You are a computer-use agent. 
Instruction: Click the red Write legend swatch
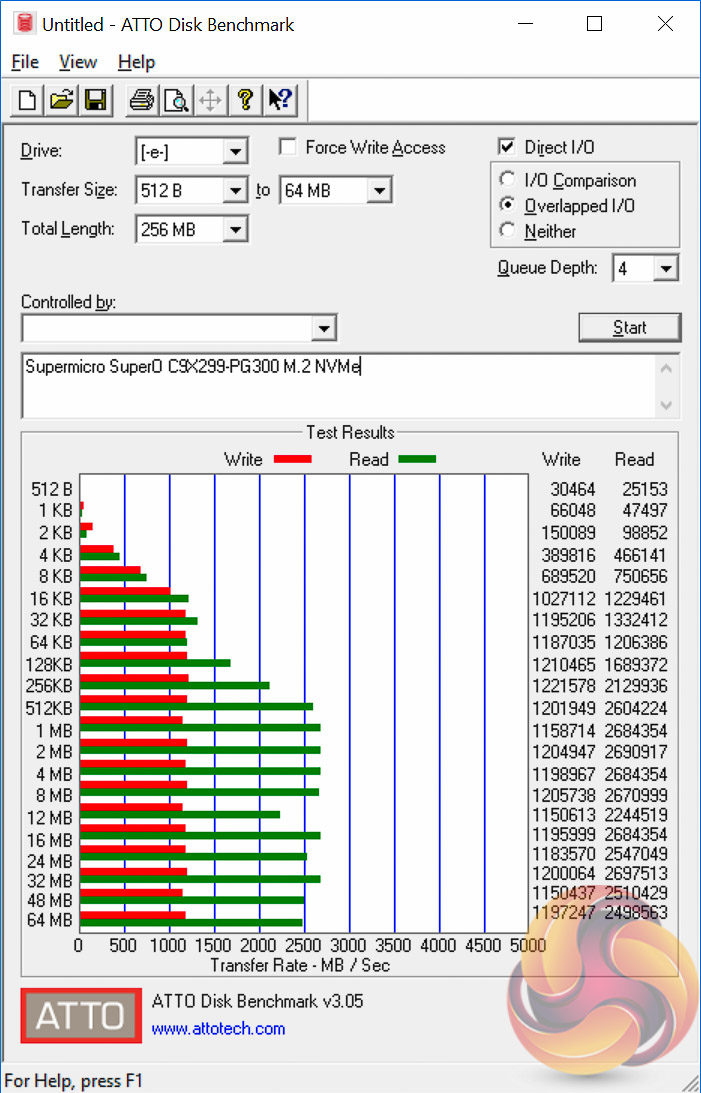[293, 459]
